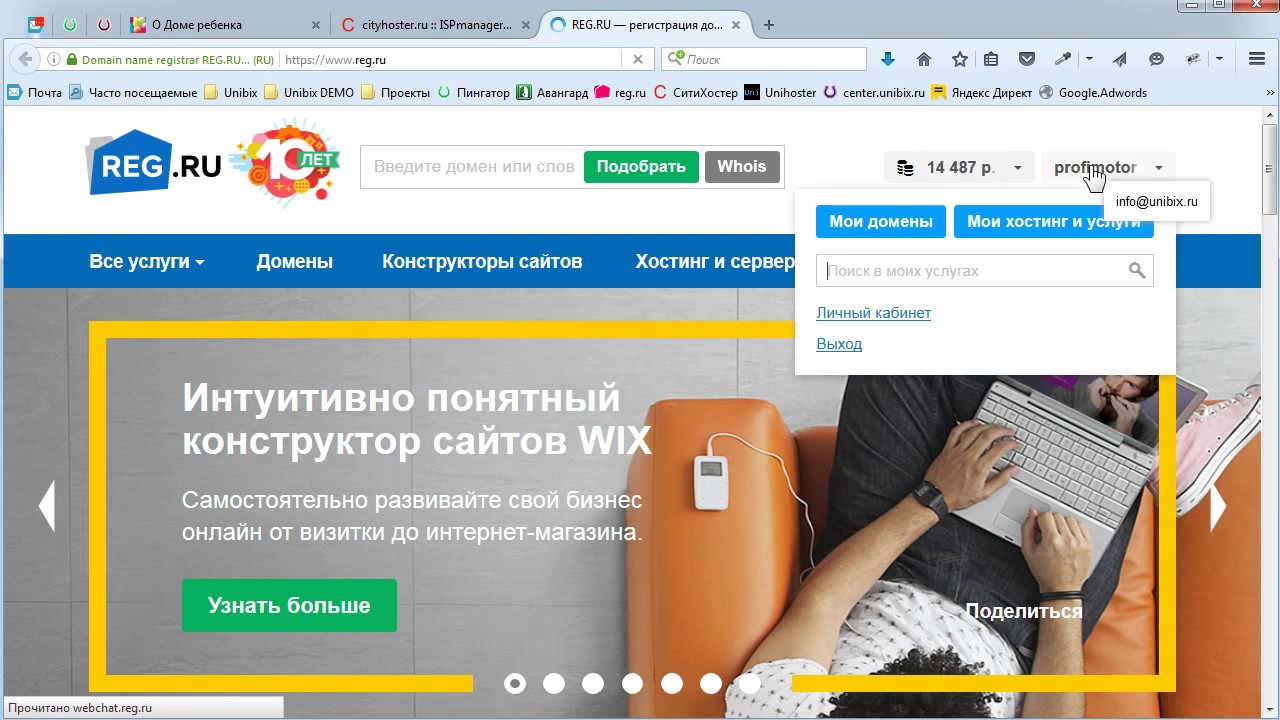The height and width of the screenshot is (720, 1280).
Task: Open downloads arrow in Firefox toolbar
Action: (x=887, y=59)
